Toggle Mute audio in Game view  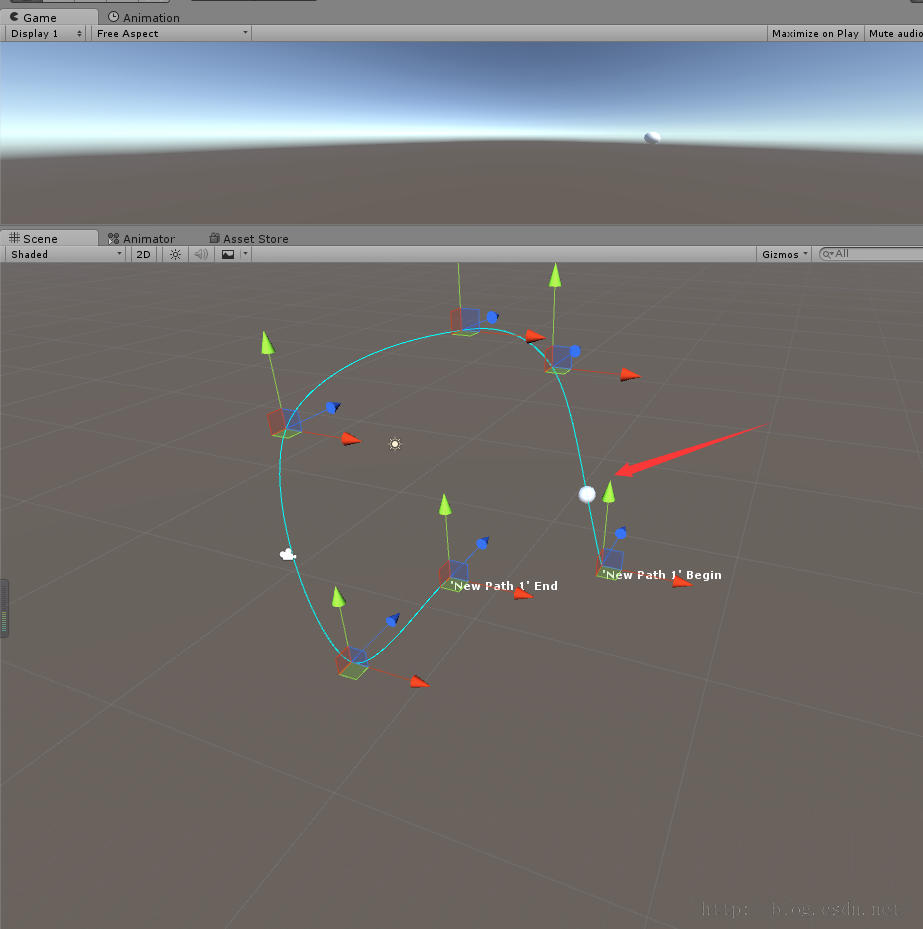tap(894, 34)
